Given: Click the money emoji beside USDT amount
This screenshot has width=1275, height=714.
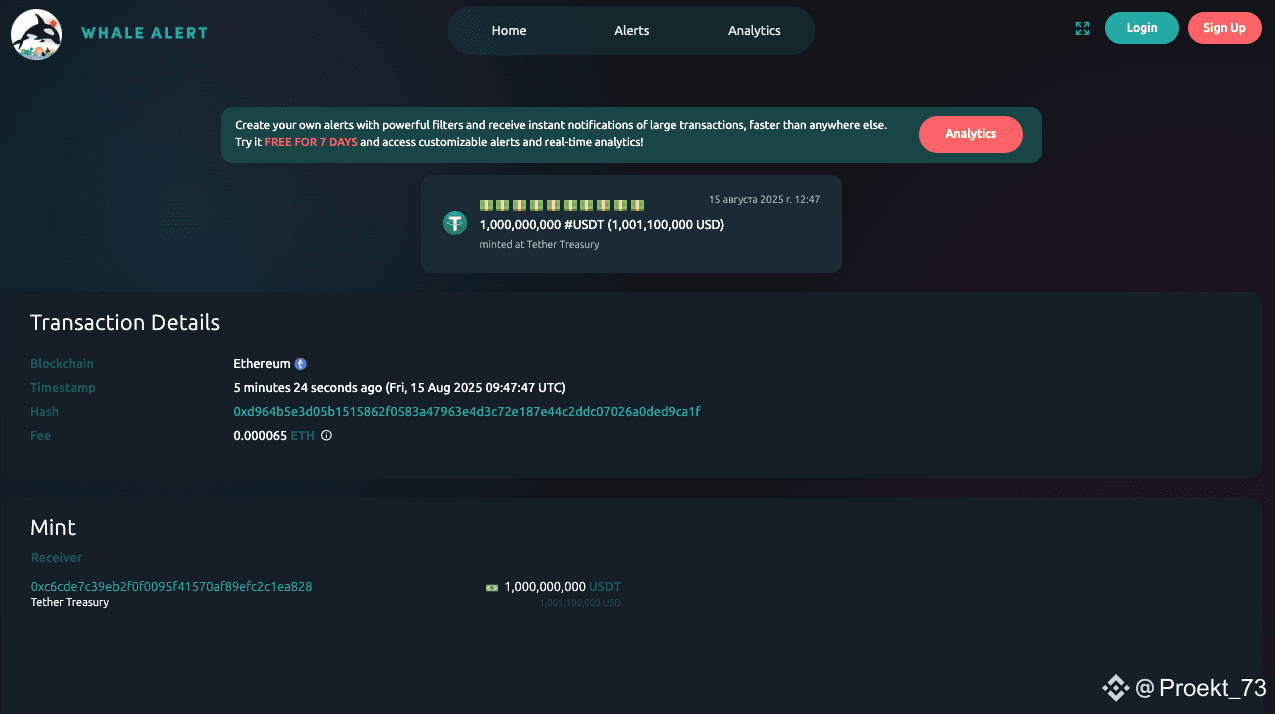Looking at the screenshot, I should pyautogui.click(x=491, y=588).
